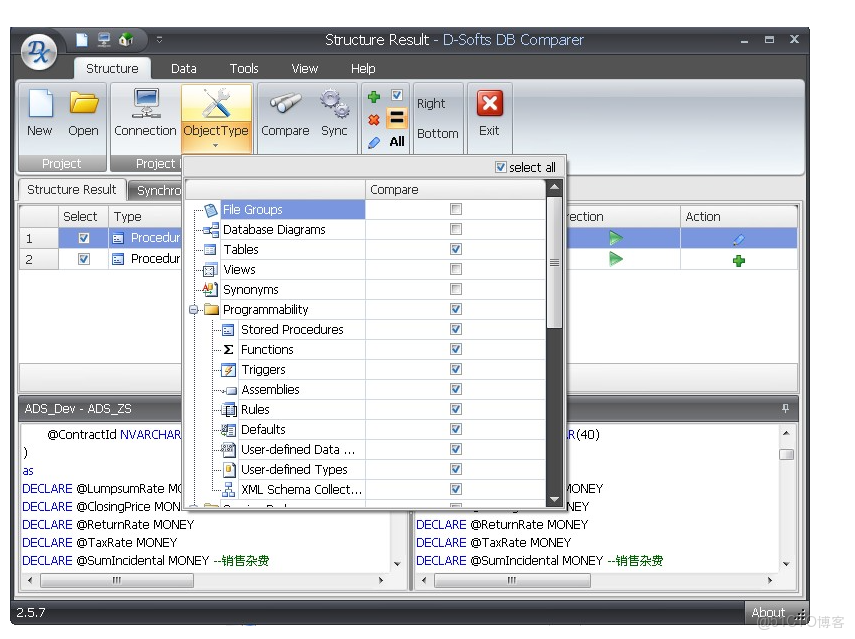
Task: Open the ObjectType dropdown arrow
Action: tap(215, 144)
